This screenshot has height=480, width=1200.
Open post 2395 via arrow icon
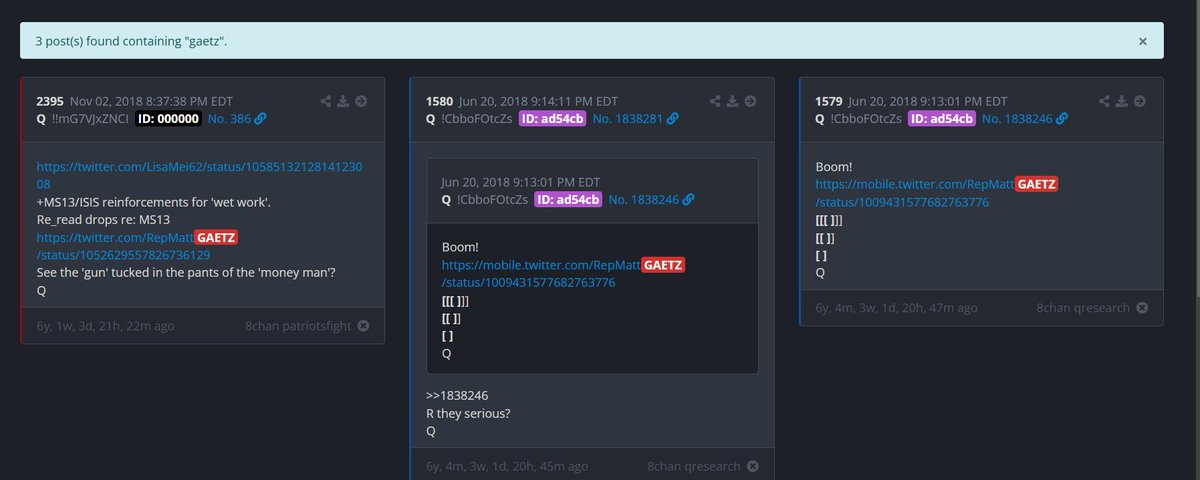pos(361,101)
